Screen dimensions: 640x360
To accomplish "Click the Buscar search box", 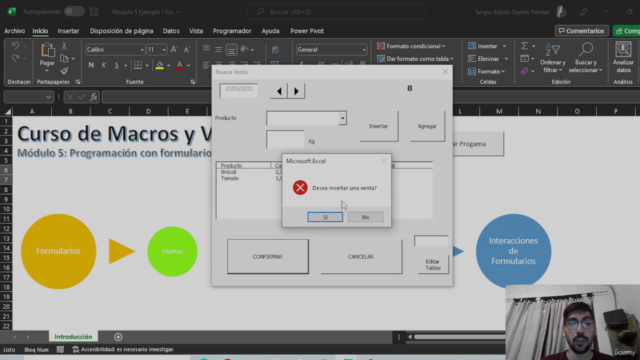I will tap(336, 12).
